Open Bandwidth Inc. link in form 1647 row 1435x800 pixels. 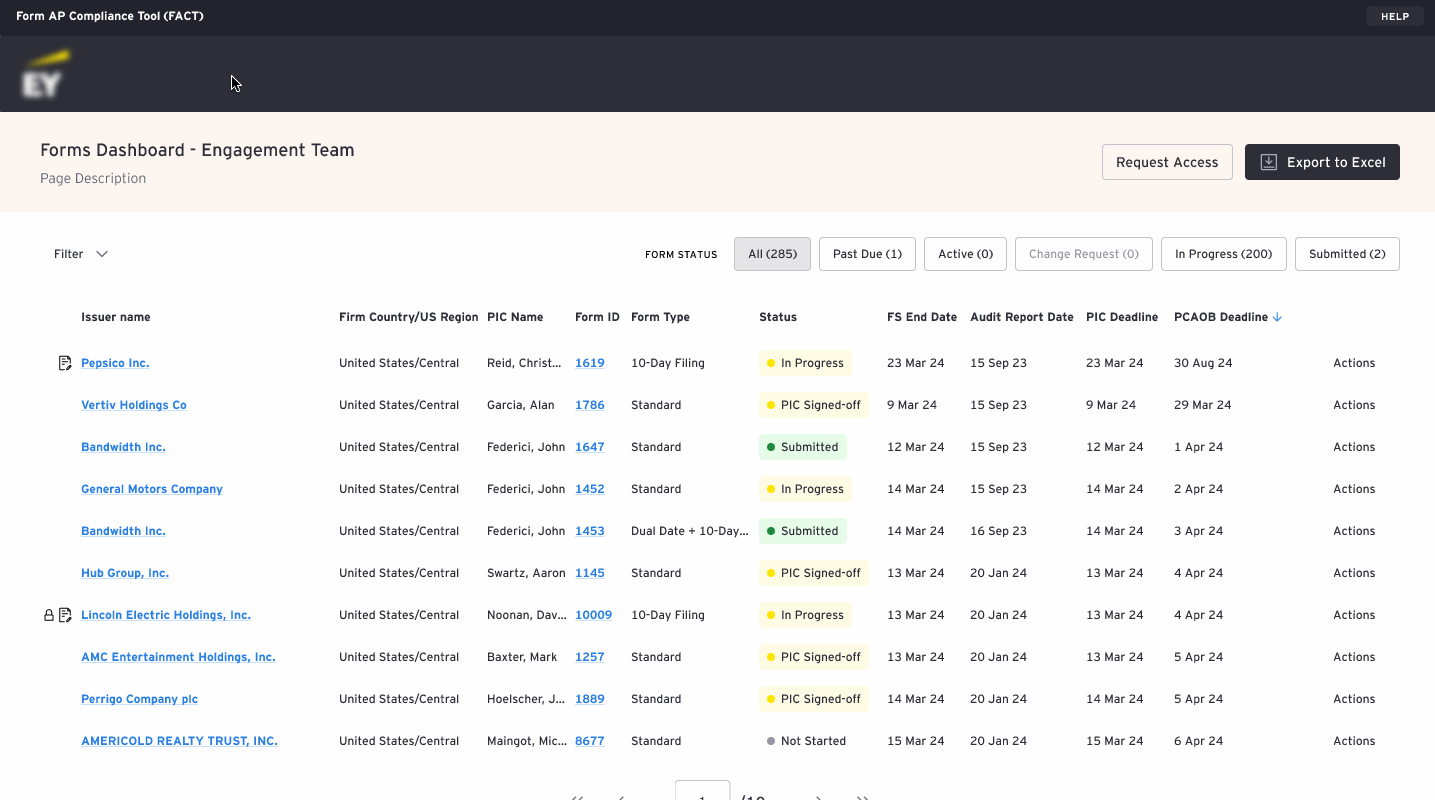tap(123, 447)
